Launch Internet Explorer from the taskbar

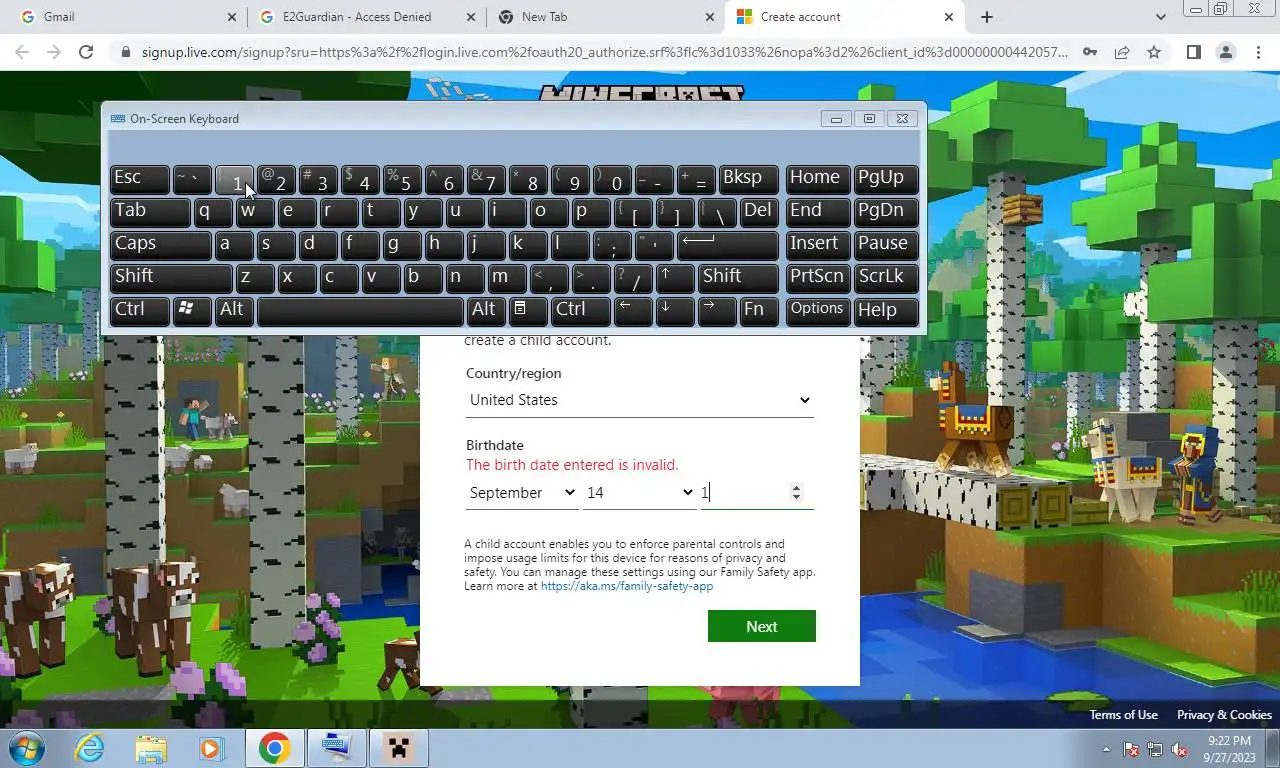90,748
